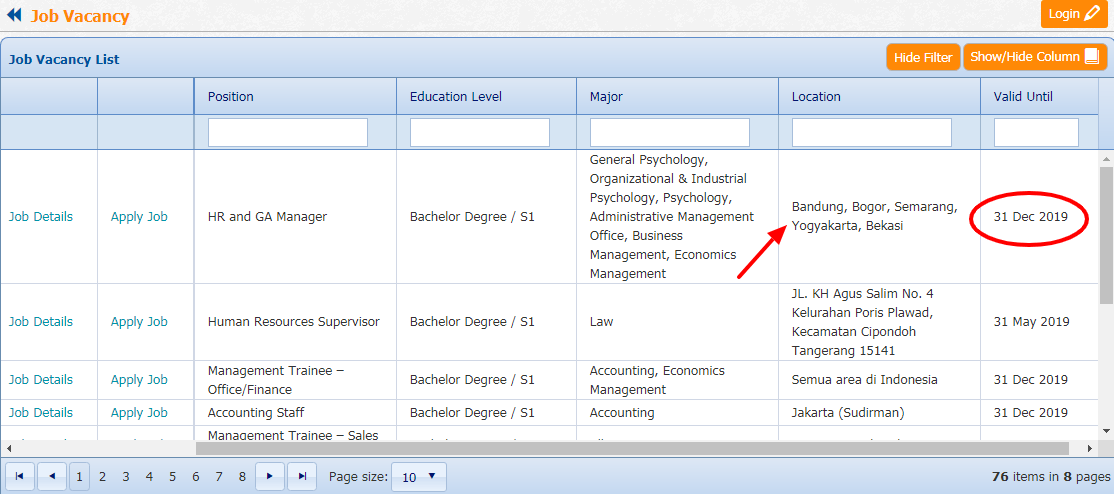Screen dimensions: 1114x494
Task: Sort by the Valid Until column header
Action: [1023, 97]
